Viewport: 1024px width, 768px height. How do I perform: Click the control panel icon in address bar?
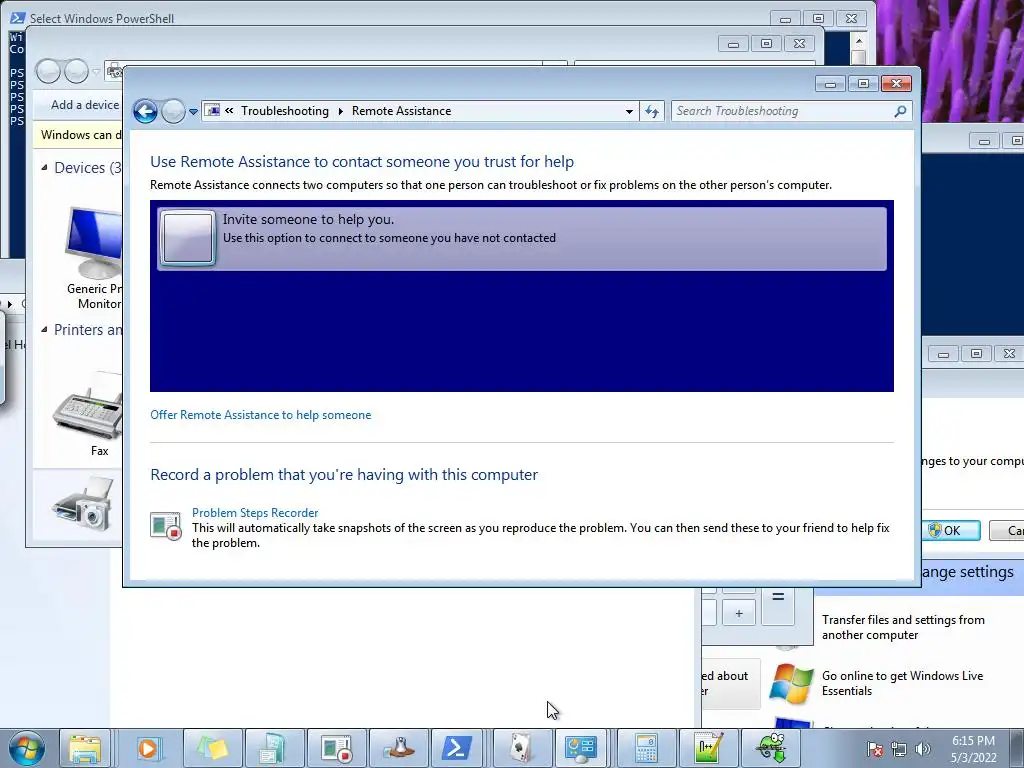coord(212,111)
